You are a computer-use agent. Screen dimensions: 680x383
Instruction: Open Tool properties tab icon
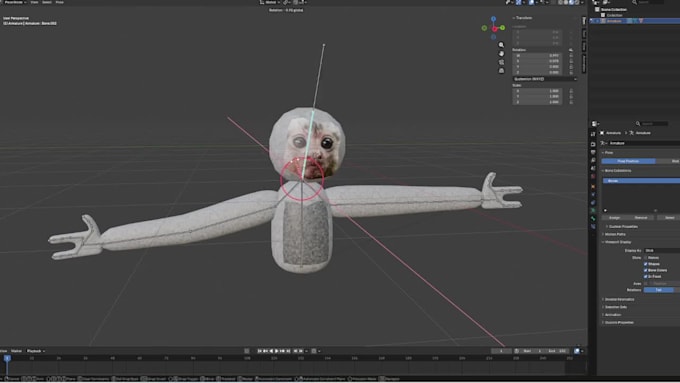(593, 134)
